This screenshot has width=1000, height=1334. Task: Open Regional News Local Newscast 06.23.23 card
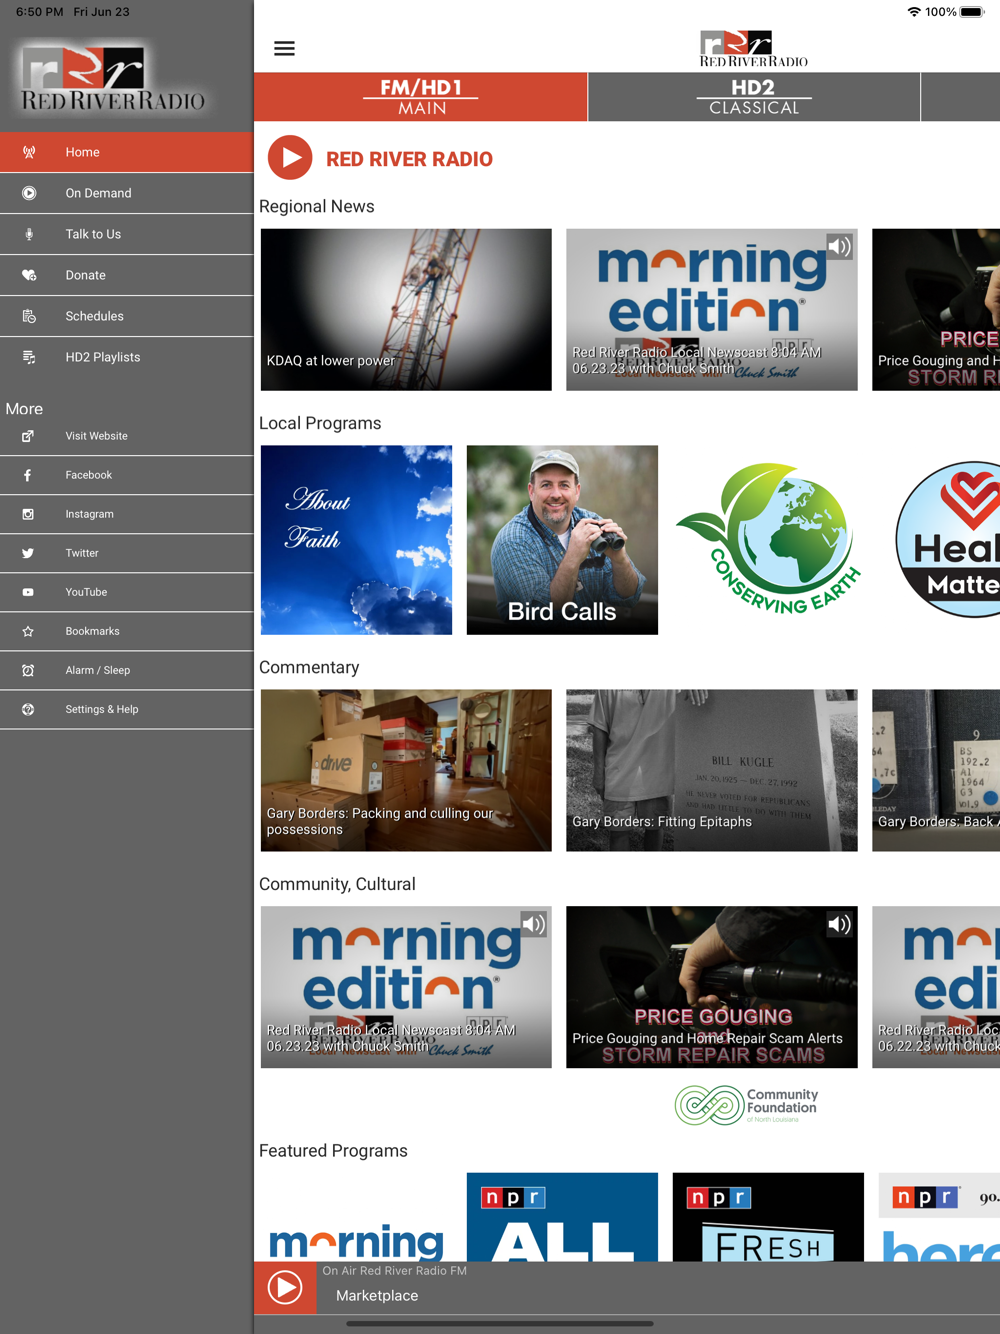tap(712, 309)
